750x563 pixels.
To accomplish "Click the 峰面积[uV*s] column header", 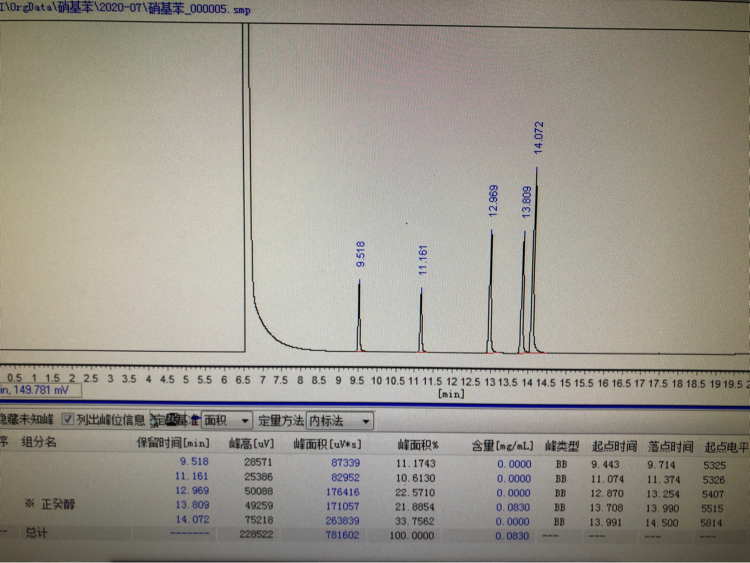I will tap(328, 444).
